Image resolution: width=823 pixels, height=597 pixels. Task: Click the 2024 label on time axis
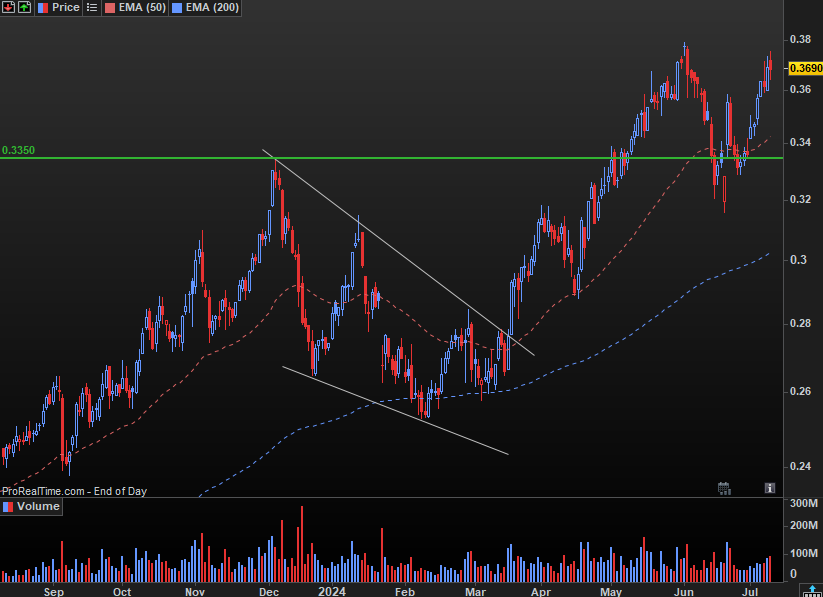click(x=332, y=592)
